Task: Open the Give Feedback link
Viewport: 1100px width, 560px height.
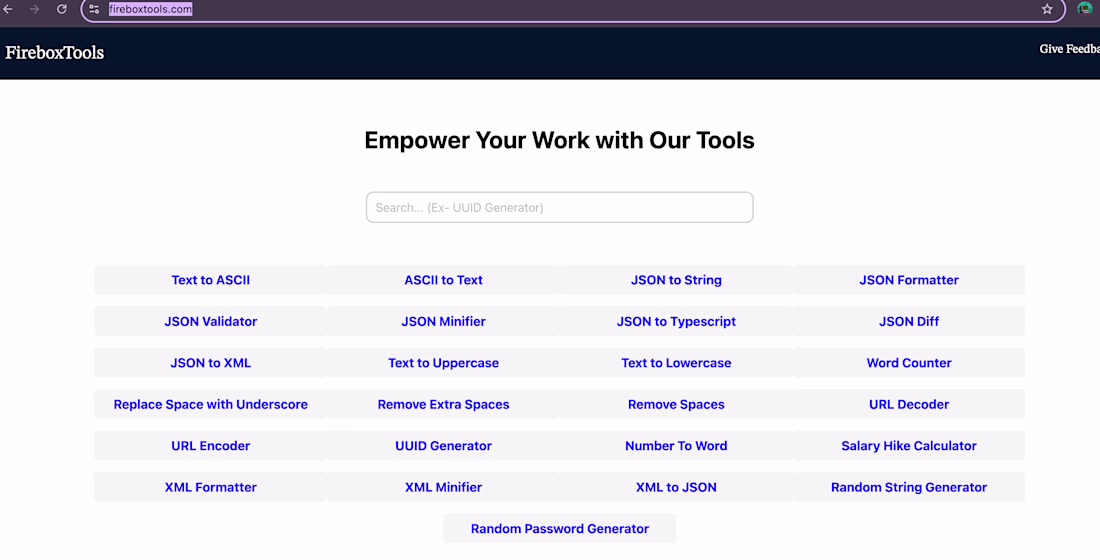Action: (1069, 49)
